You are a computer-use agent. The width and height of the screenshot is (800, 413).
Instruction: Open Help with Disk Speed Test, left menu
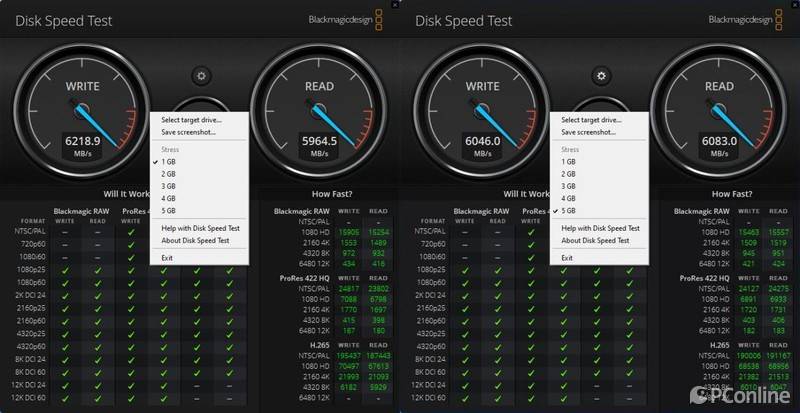(200, 228)
